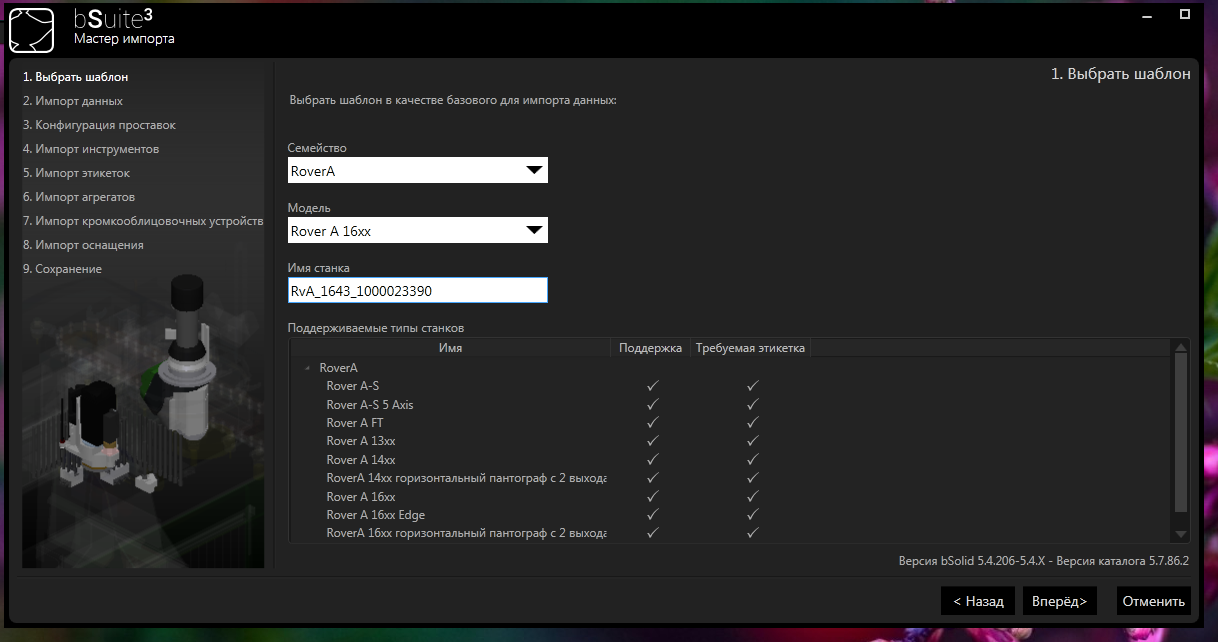Click the version text Версия bSolid 5.4.206-5.4.X
Screen dimensions: 1218x642
[x=974, y=561]
